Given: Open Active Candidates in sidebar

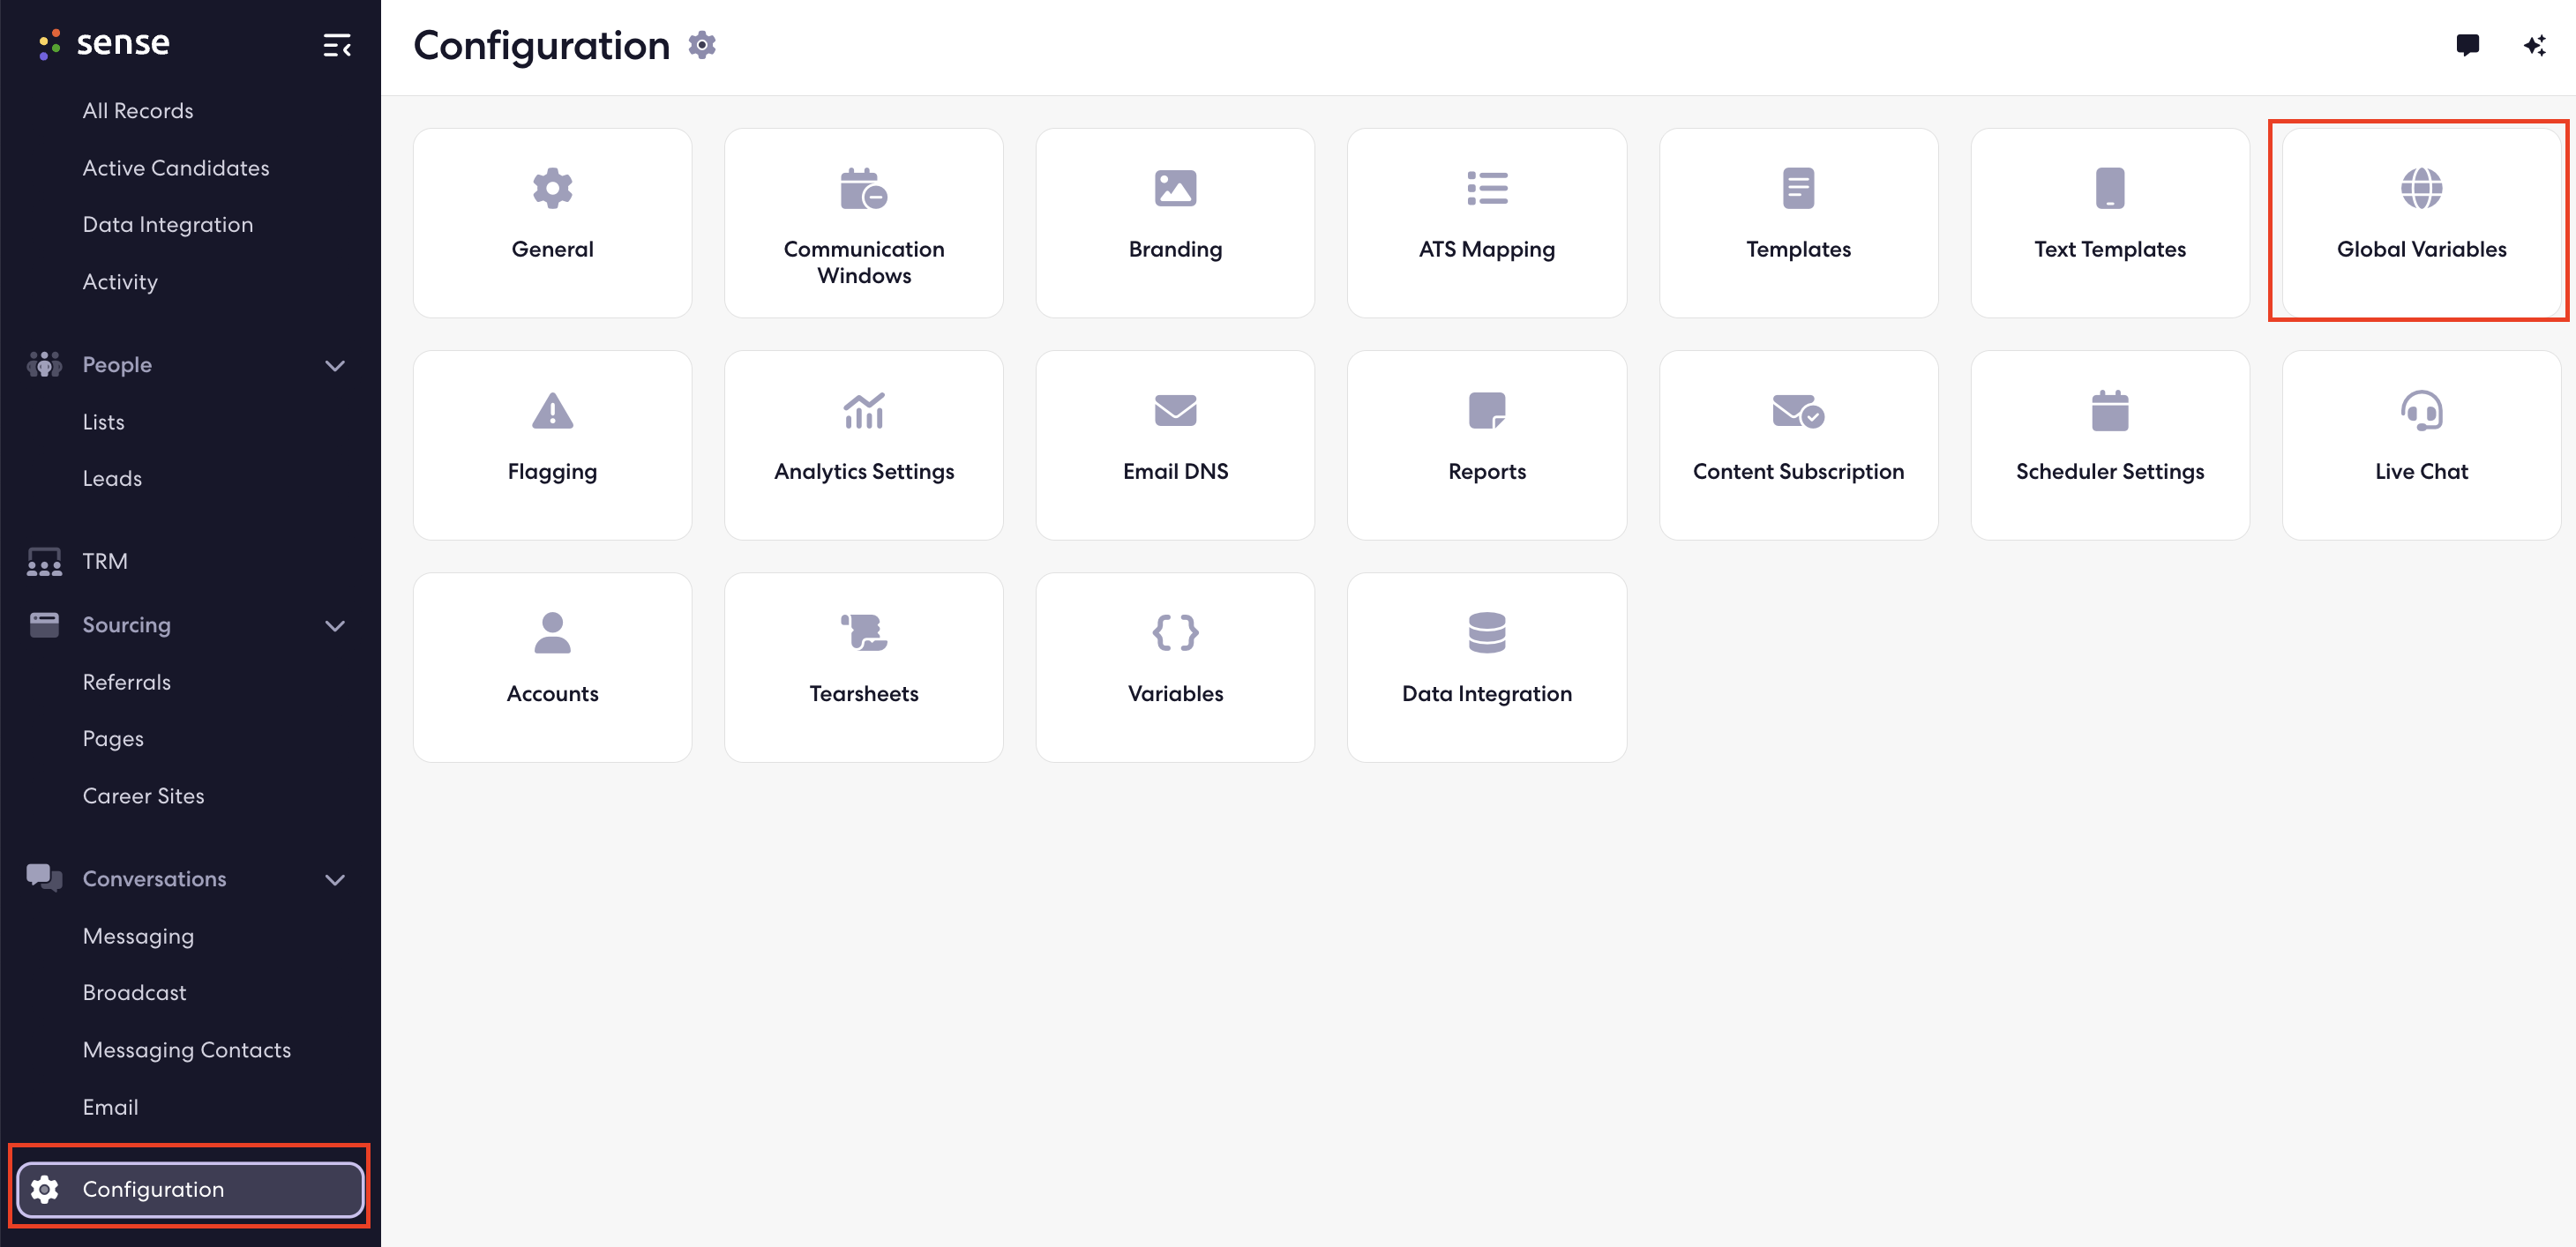Looking at the screenshot, I should click(176, 168).
